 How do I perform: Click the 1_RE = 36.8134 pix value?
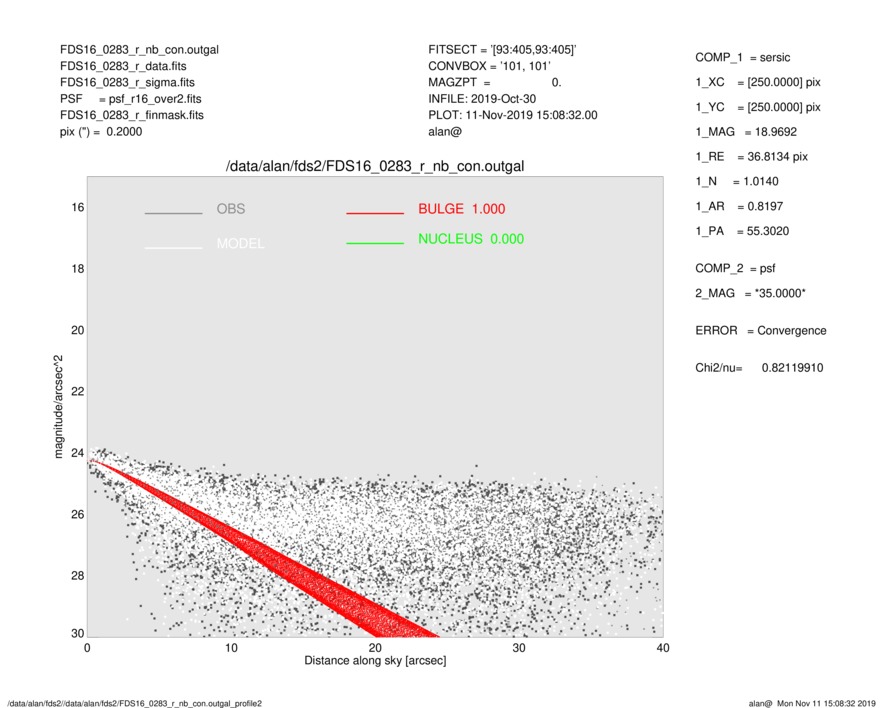tap(751, 157)
